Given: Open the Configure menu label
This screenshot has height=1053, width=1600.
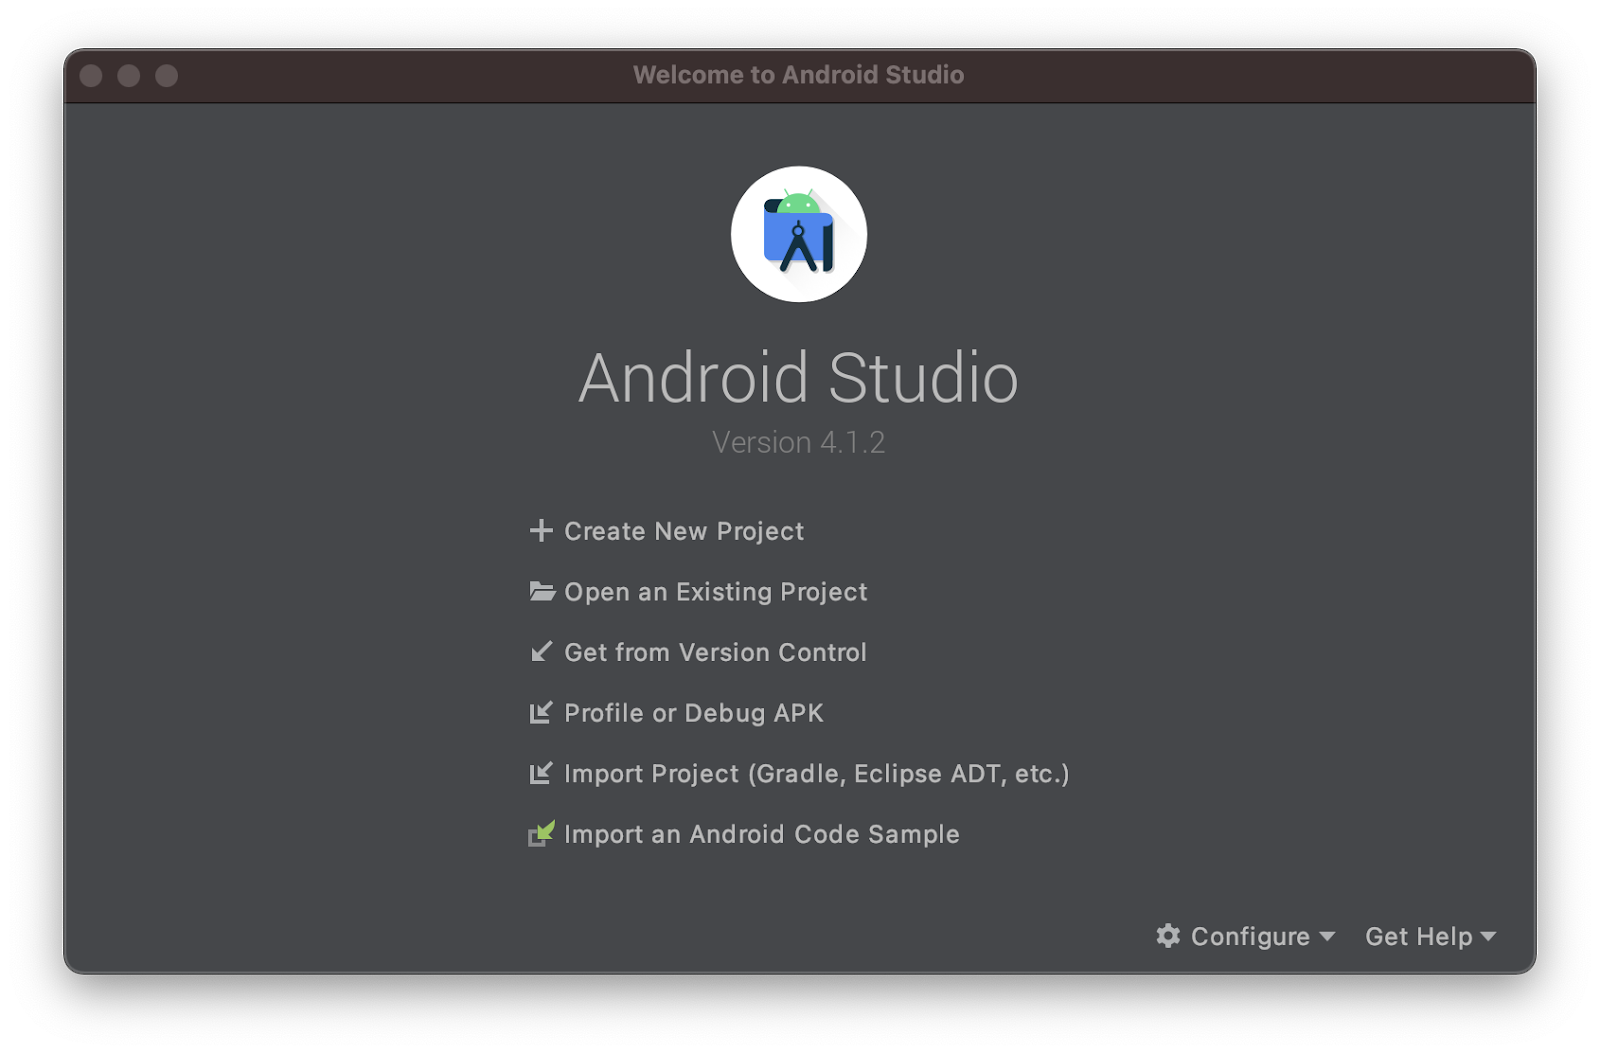Looking at the screenshot, I should click(1250, 936).
